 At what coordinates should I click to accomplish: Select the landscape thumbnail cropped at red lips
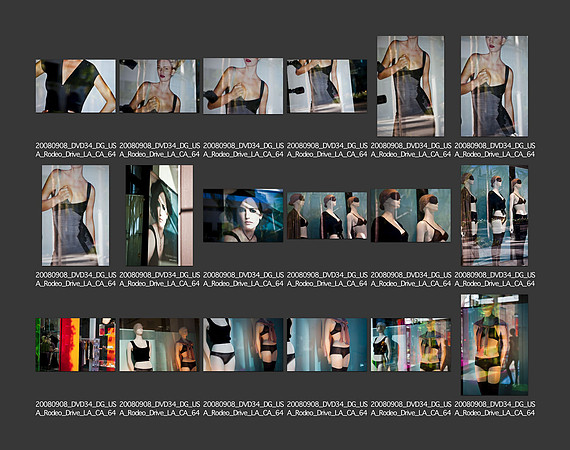[x=243, y=86]
